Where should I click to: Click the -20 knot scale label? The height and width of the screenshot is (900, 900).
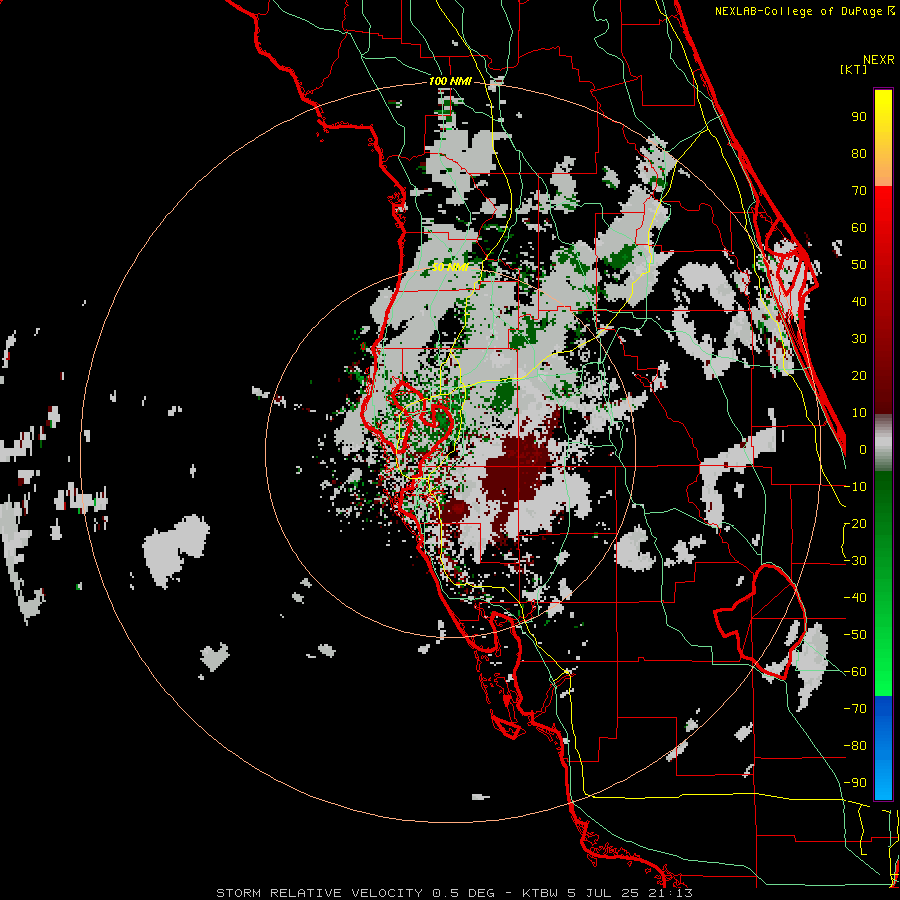click(x=855, y=523)
